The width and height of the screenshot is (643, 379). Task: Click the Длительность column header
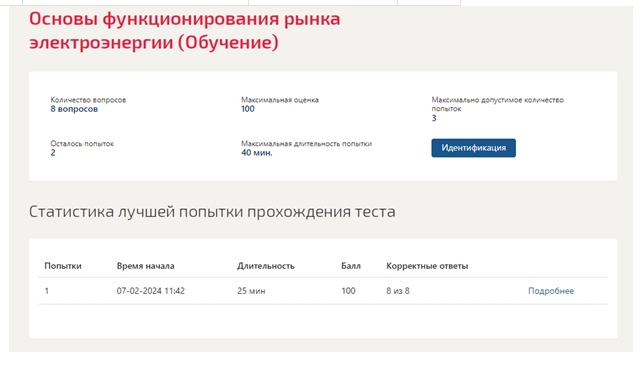[266, 266]
